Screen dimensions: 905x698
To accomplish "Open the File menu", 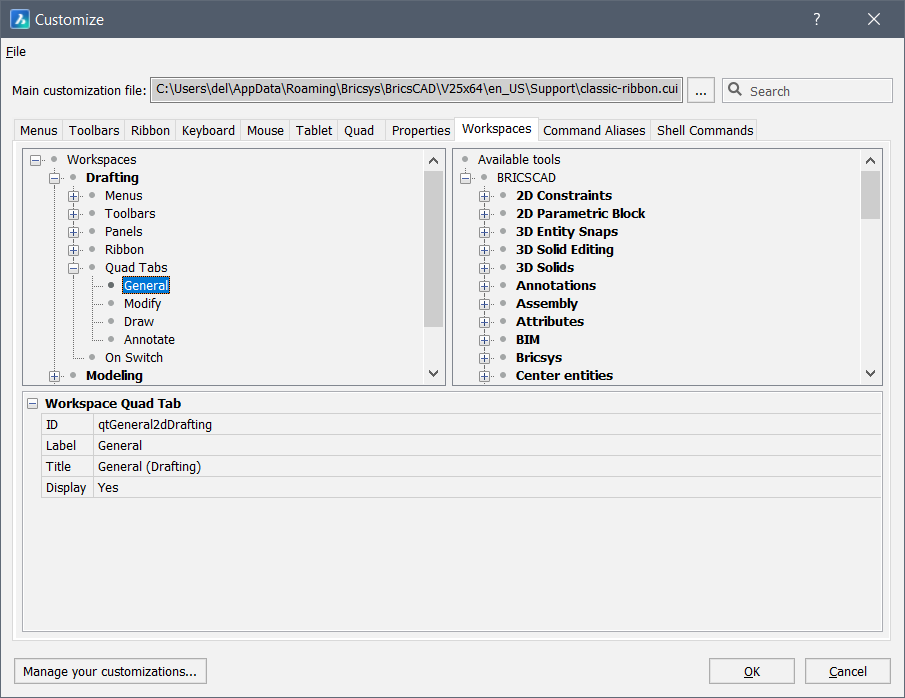I will click(16, 52).
